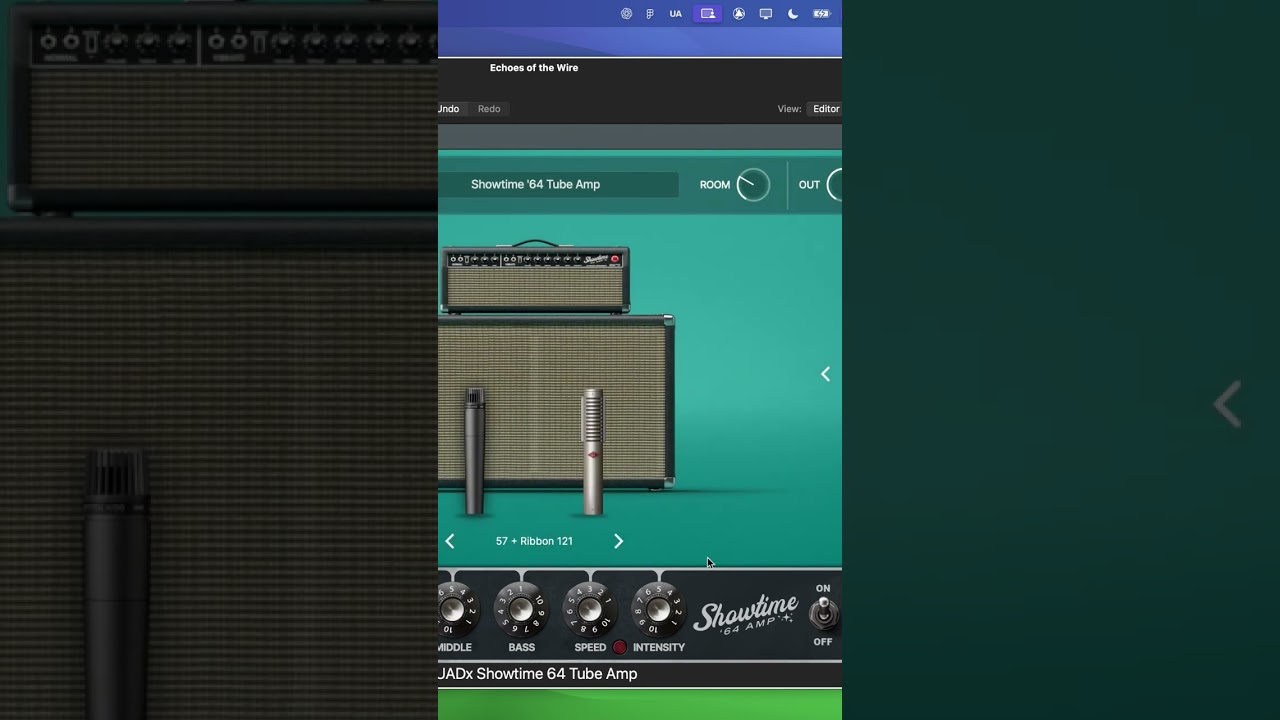Go to the next microphone pairing

pyautogui.click(x=618, y=541)
